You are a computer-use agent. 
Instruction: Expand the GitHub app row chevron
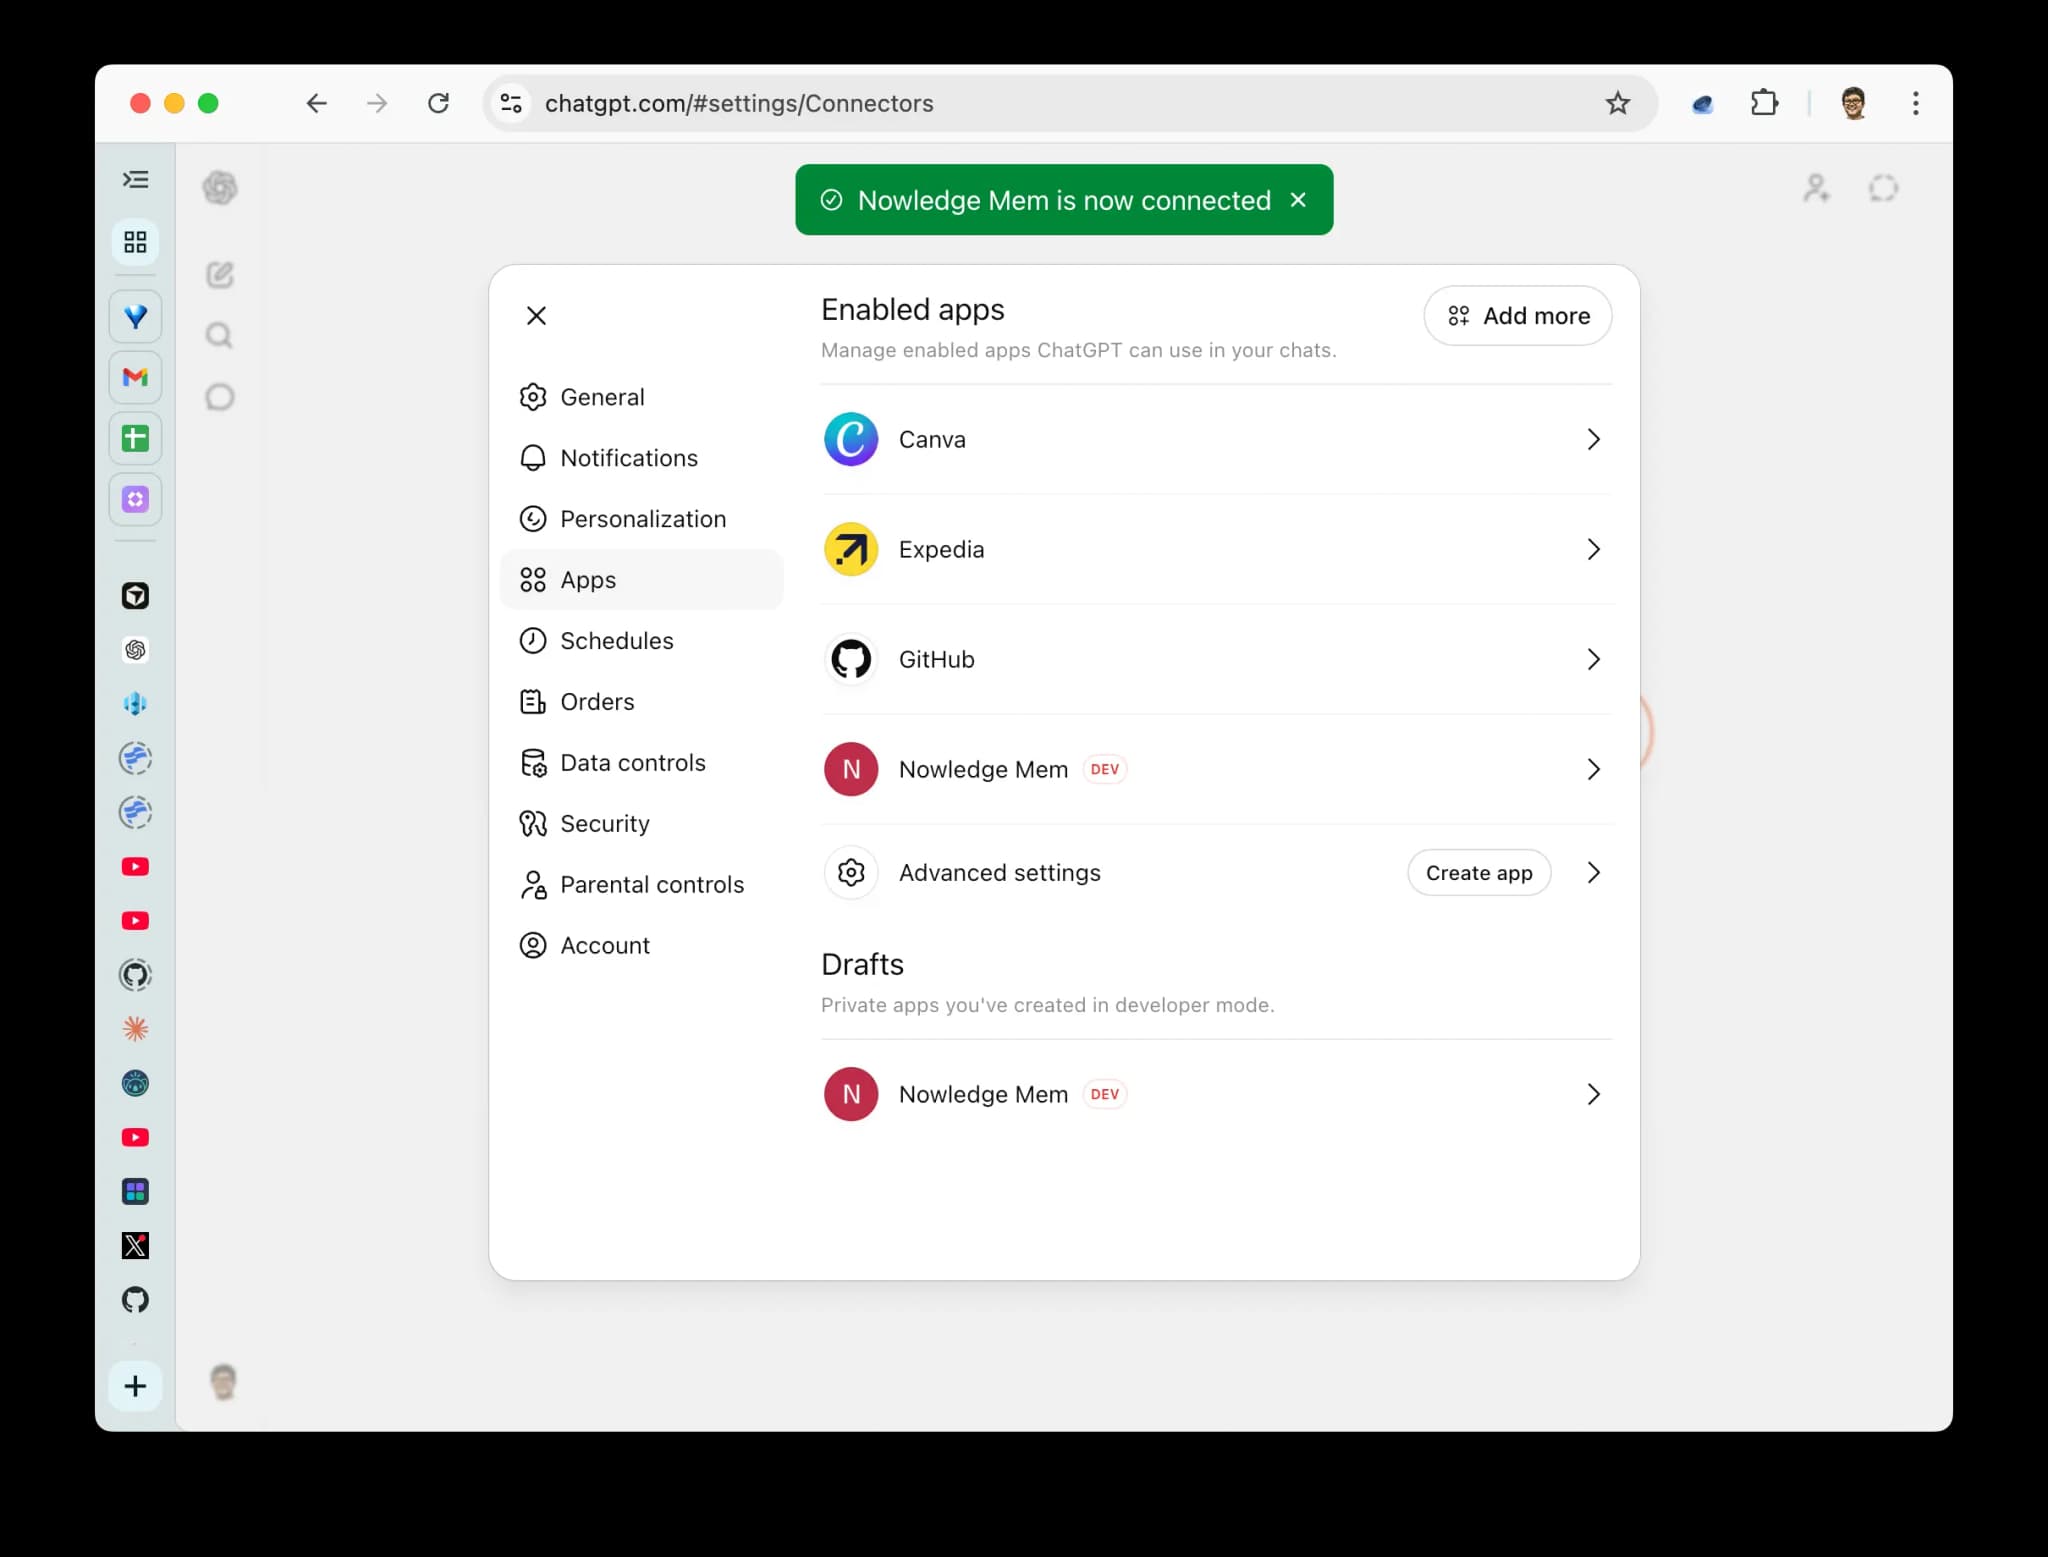(x=1593, y=659)
